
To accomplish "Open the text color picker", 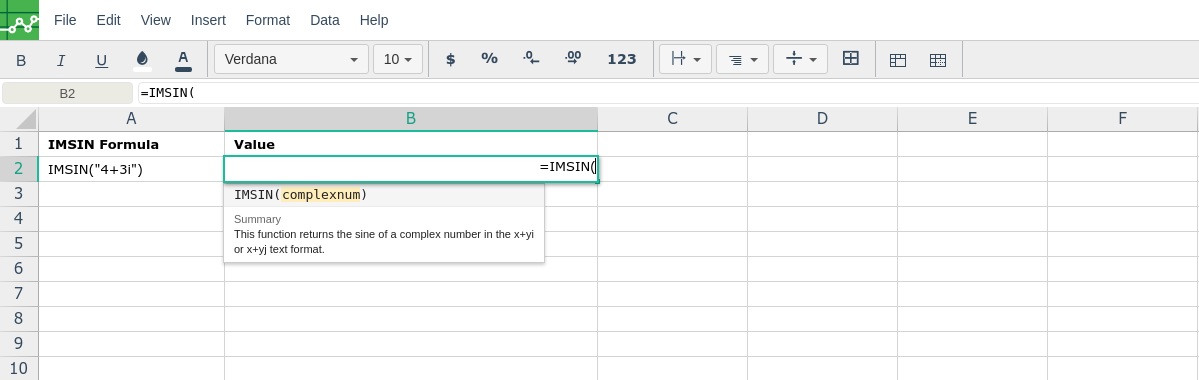I will (x=183, y=60).
